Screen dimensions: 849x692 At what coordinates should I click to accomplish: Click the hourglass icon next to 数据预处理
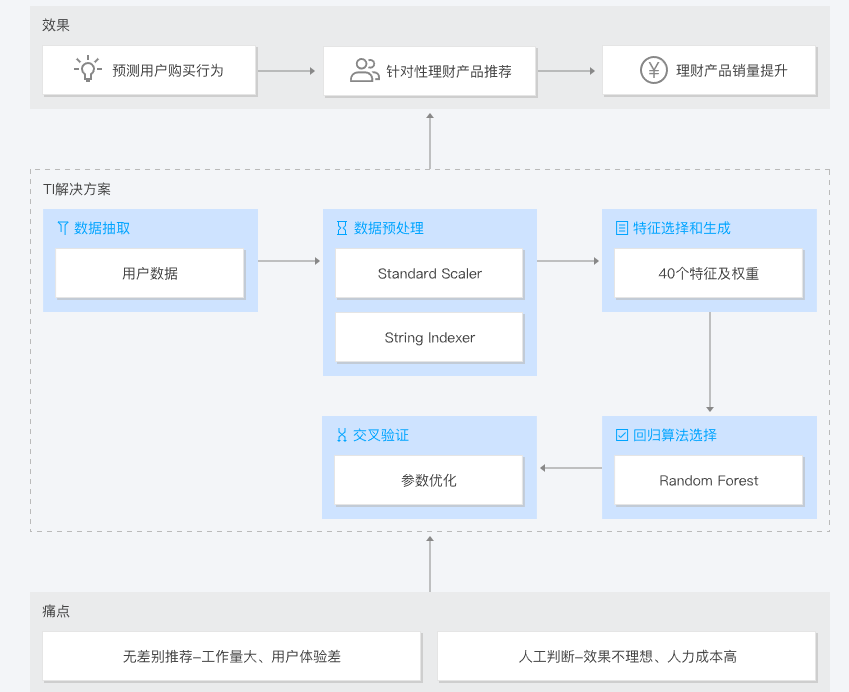click(x=342, y=228)
